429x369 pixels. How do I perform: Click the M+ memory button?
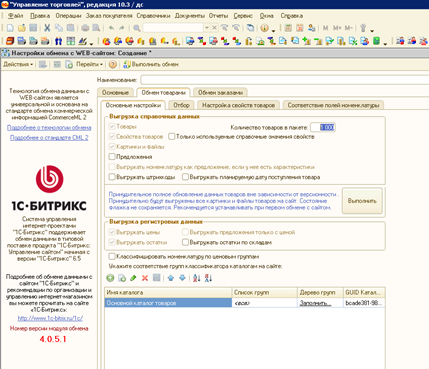(337, 28)
